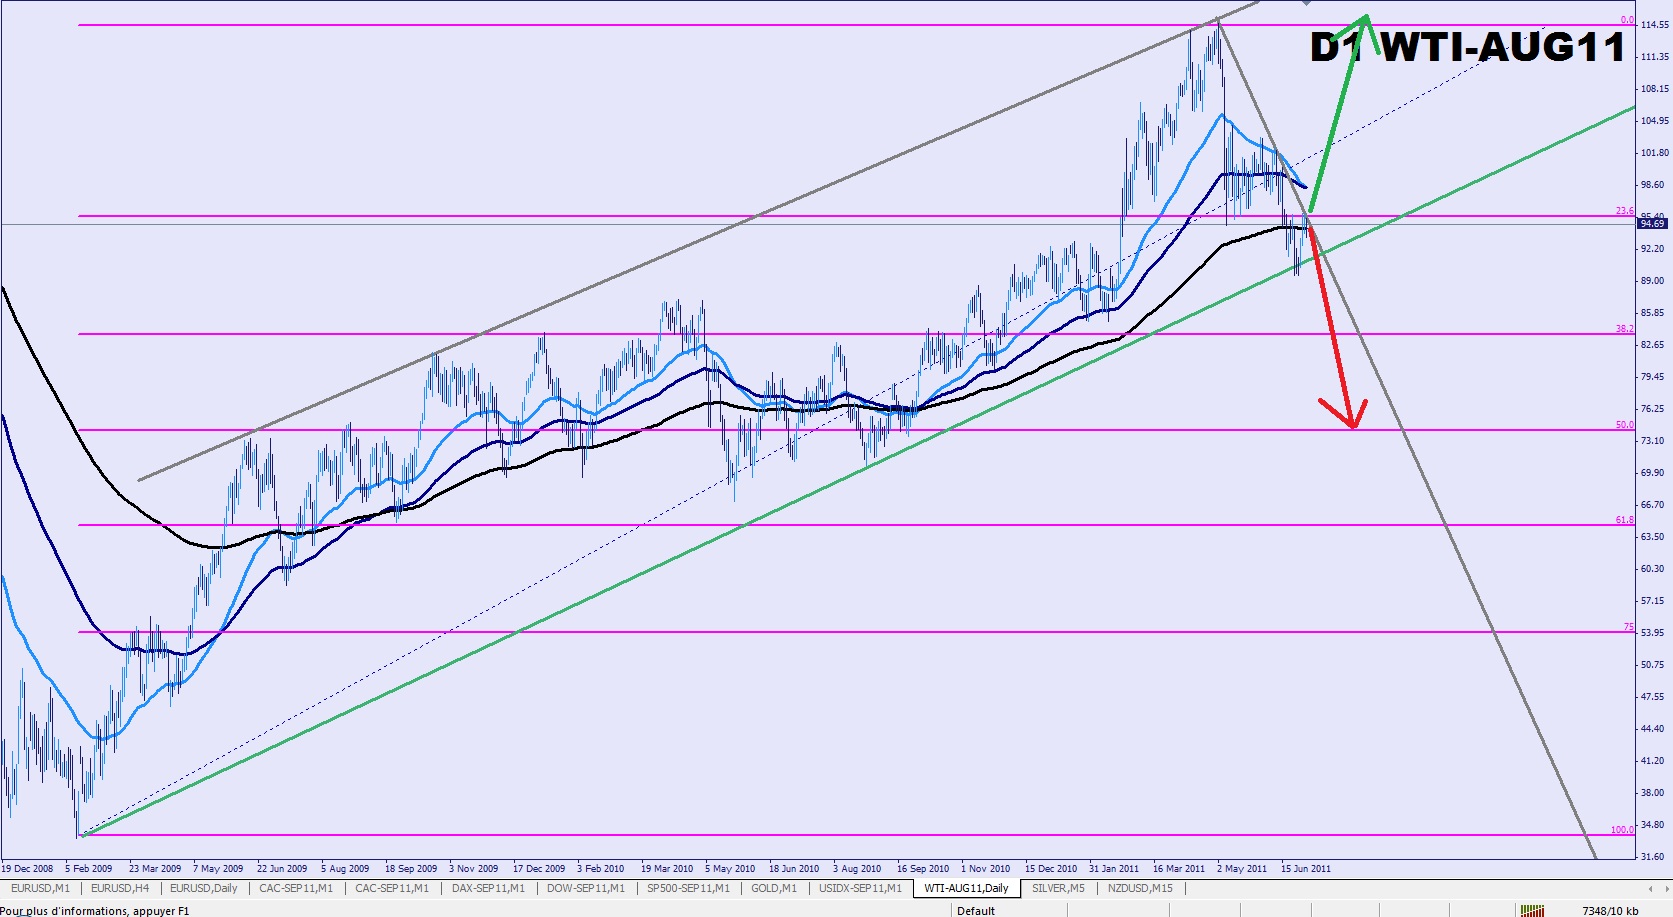This screenshot has height=917, width=1673.
Task: Click the connection status bars icon
Action: [1531, 910]
